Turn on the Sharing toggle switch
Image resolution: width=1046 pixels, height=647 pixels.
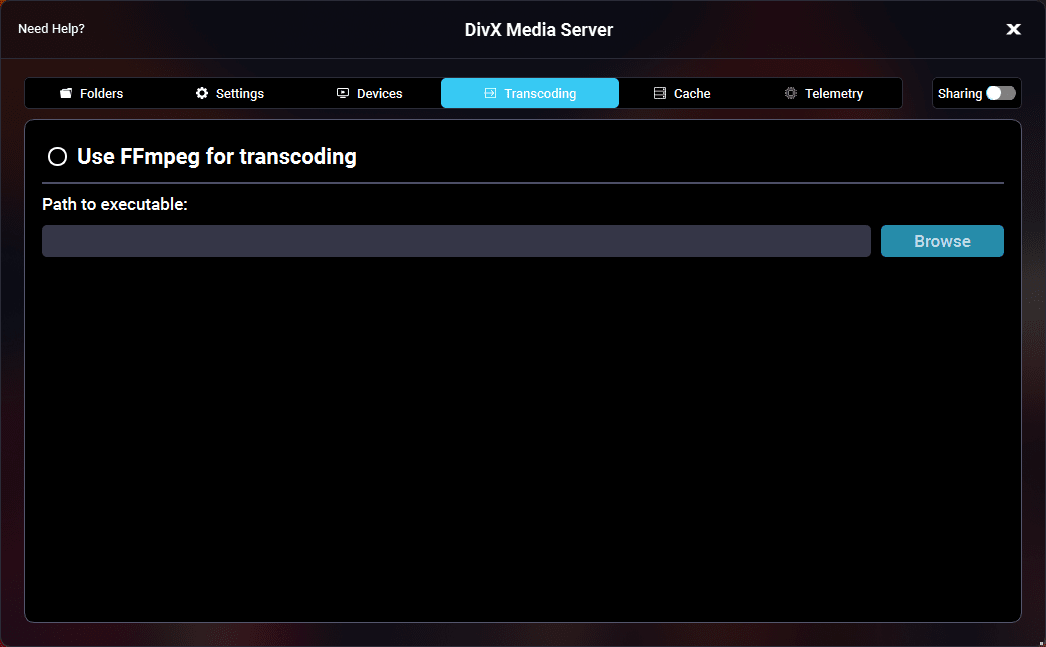pyautogui.click(x=1000, y=93)
